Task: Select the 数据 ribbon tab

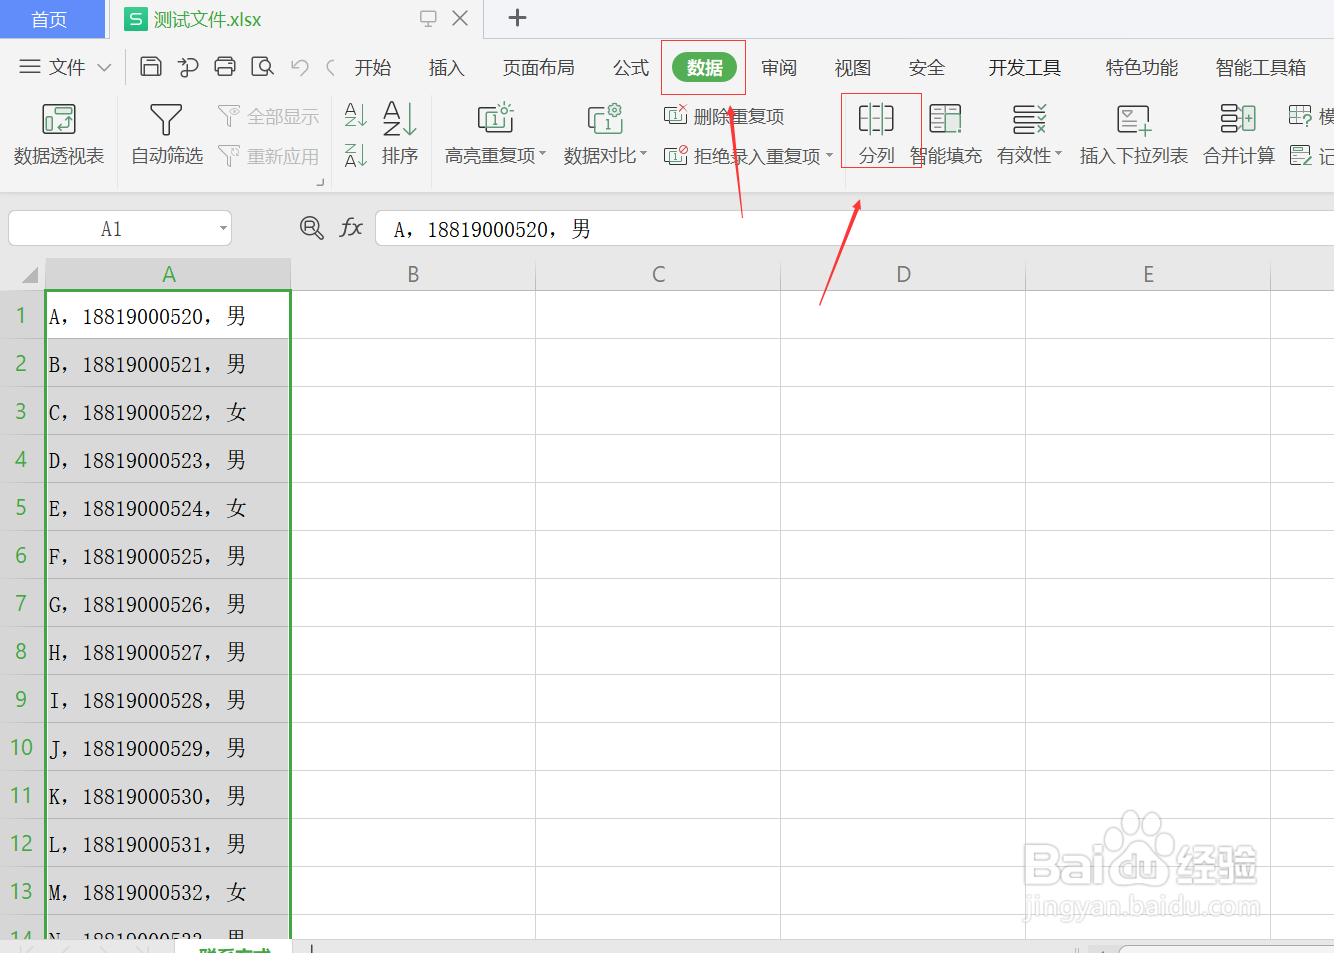Action: [704, 67]
